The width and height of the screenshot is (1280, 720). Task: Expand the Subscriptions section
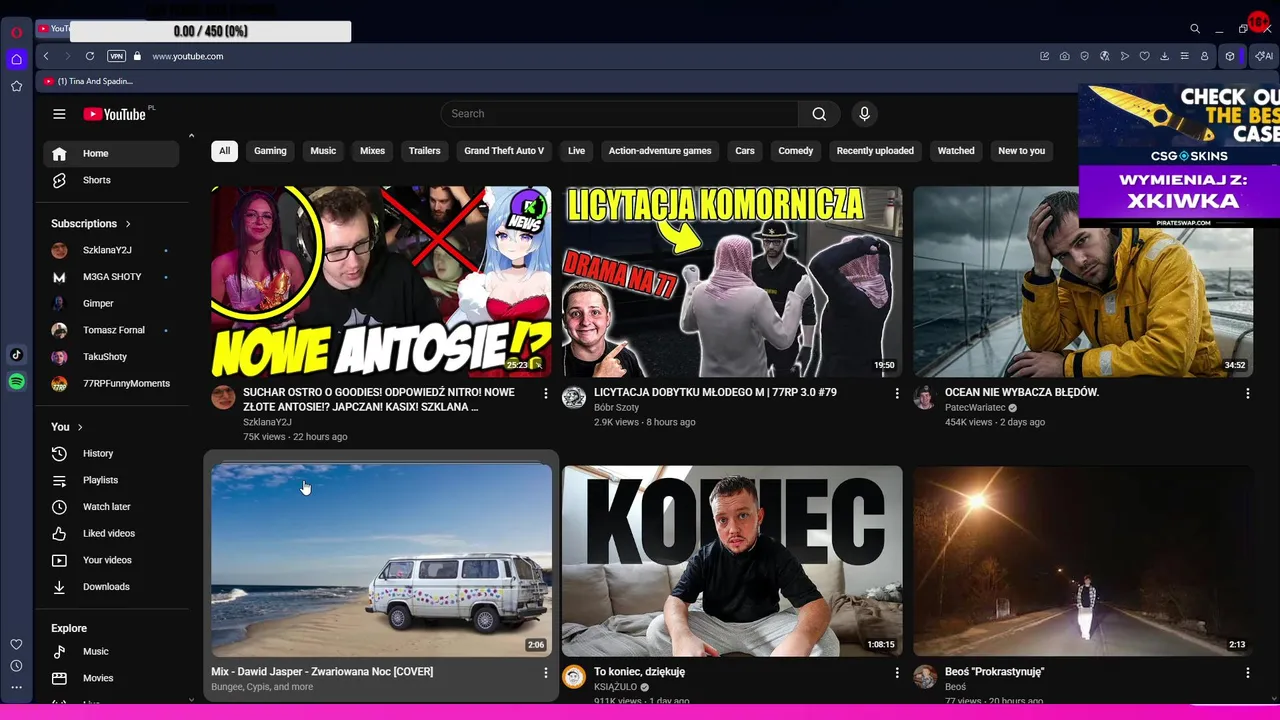(x=91, y=224)
